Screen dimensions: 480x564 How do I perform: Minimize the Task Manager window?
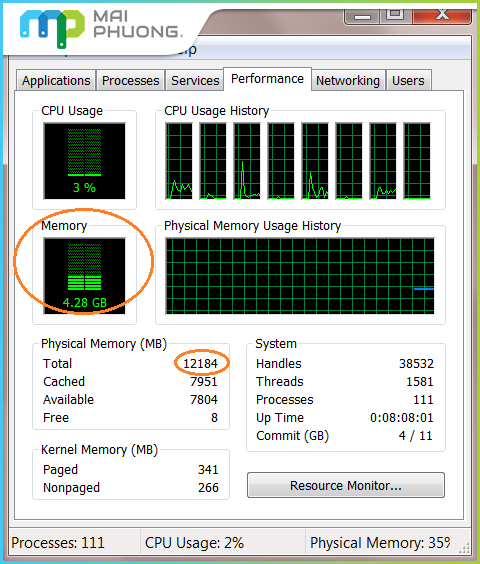pyautogui.click(x=362, y=16)
